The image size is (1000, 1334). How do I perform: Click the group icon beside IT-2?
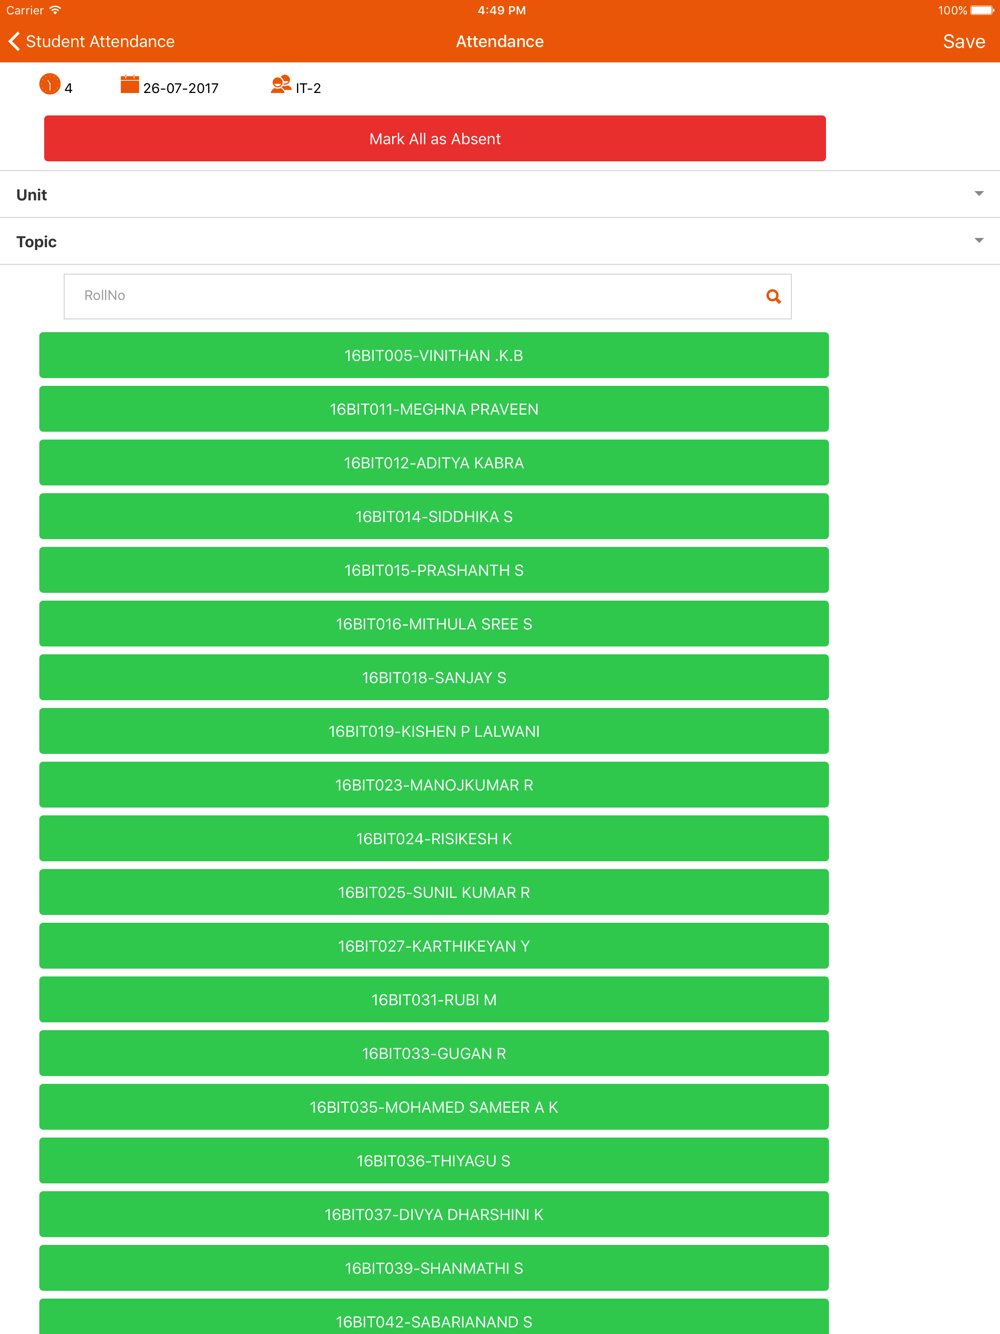click(x=281, y=85)
